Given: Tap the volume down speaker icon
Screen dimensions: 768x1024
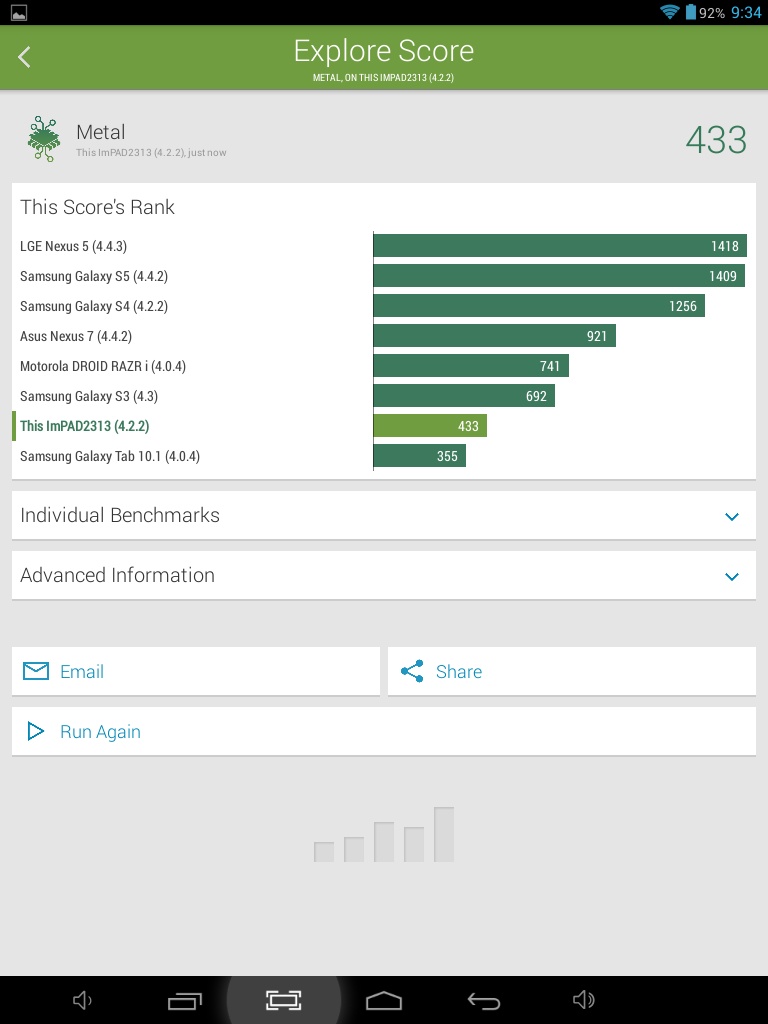Looking at the screenshot, I should (83, 1000).
